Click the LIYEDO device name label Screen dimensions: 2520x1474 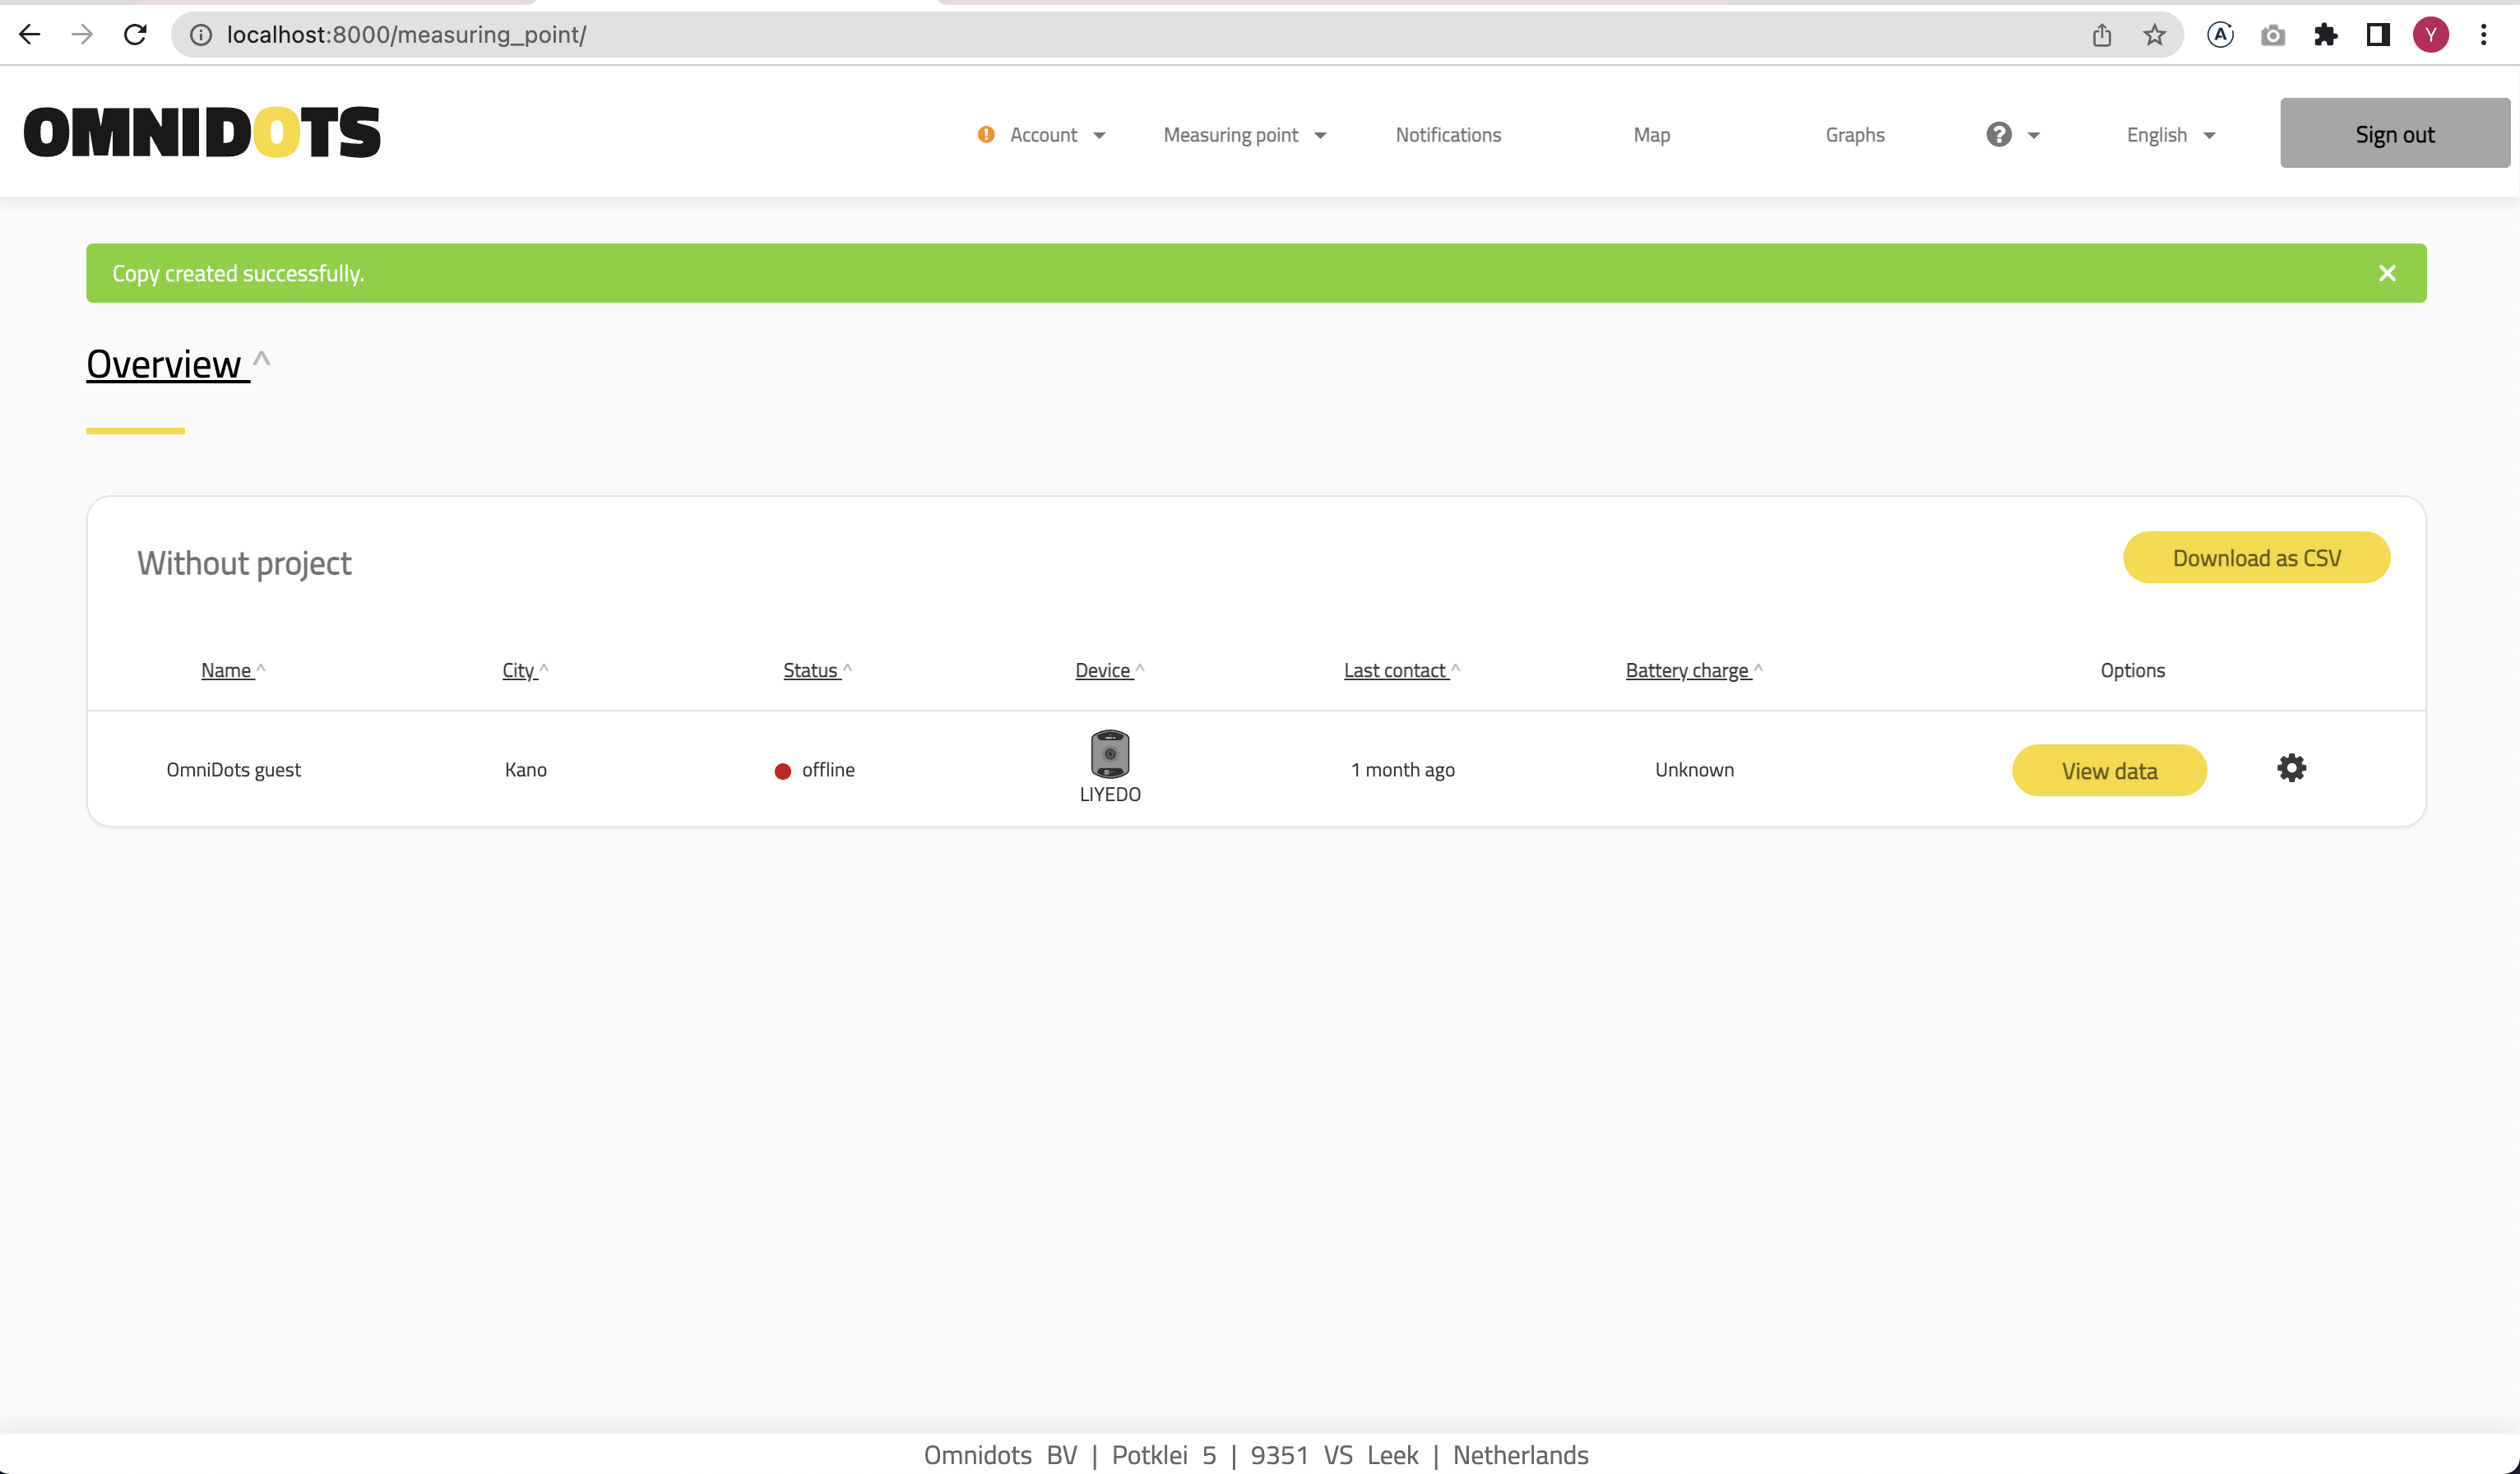point(1109,794)
